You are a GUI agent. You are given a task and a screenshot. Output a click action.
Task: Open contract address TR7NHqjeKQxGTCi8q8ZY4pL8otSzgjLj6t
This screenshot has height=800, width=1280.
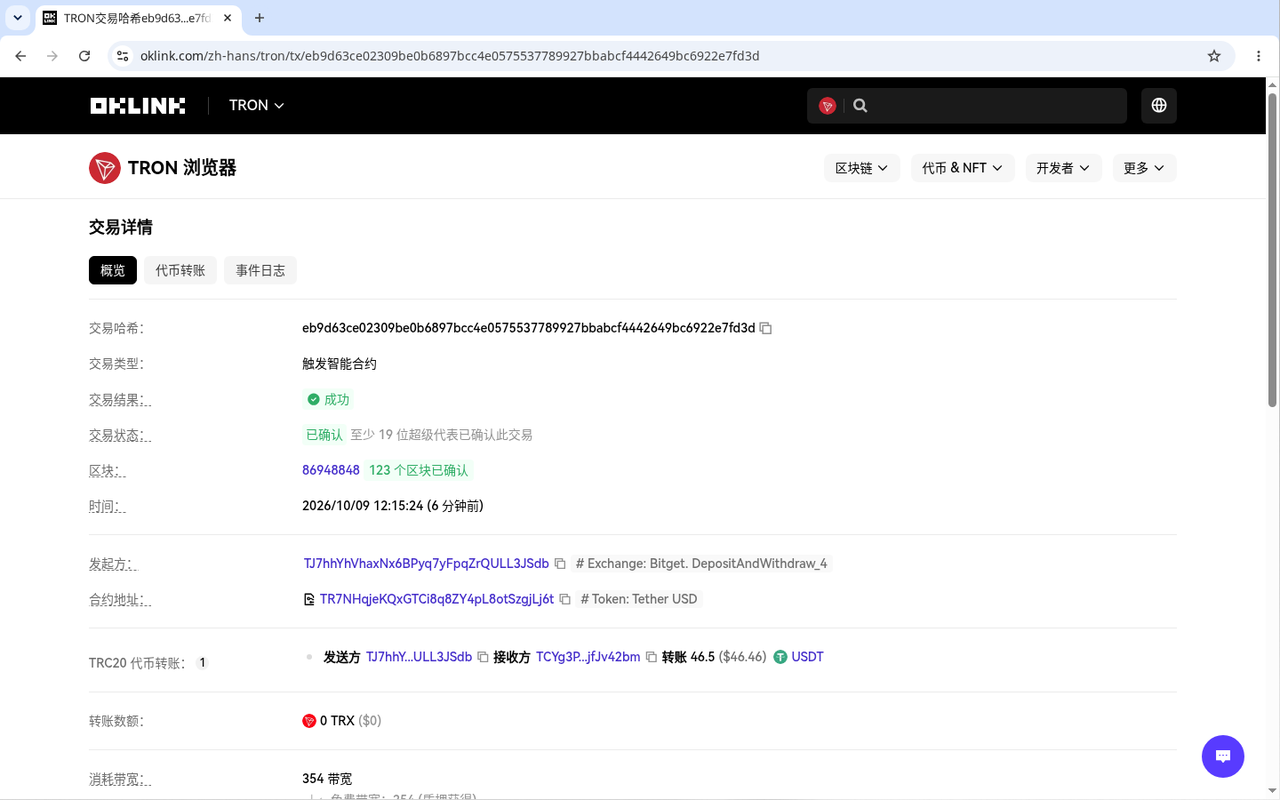click(x=437, y=599)
